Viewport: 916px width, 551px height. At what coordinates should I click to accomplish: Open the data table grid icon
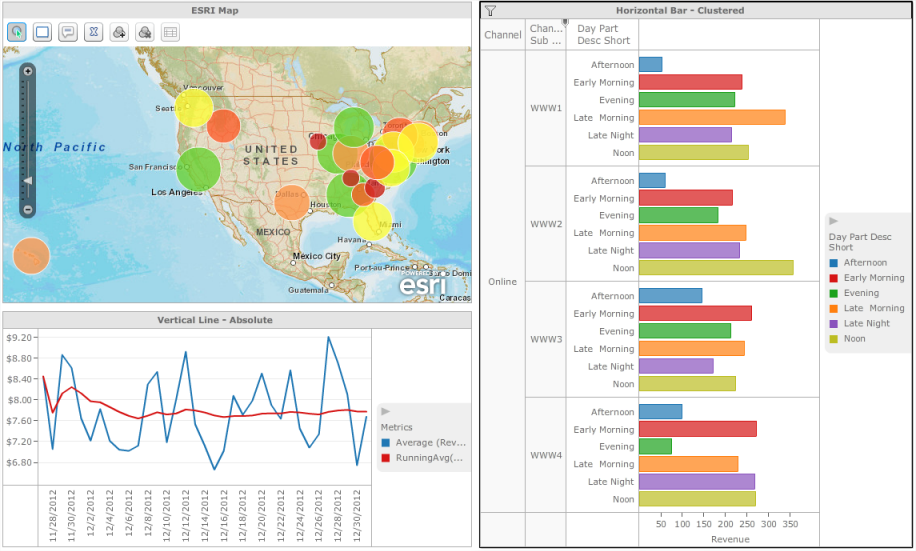coord(170,32)
